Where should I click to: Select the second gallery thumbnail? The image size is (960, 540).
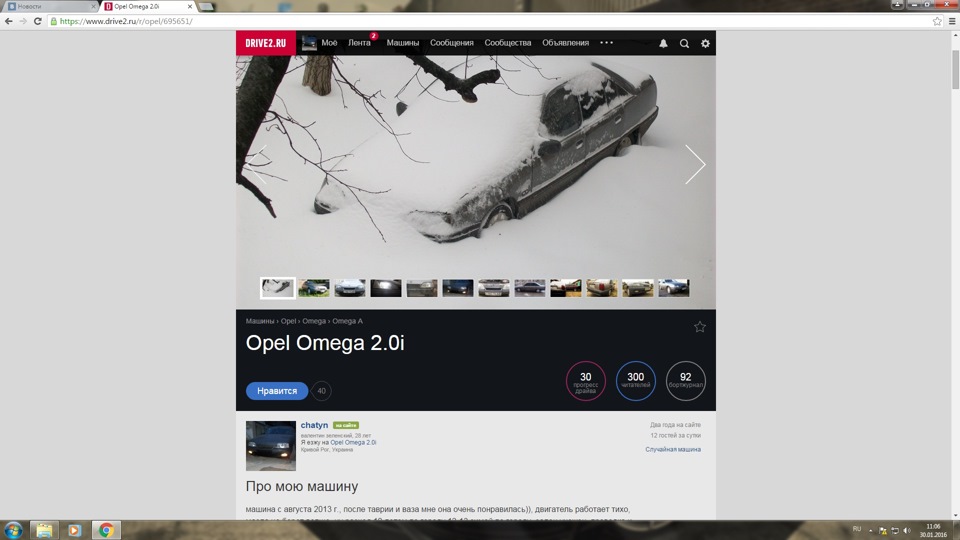coord(314,288)
